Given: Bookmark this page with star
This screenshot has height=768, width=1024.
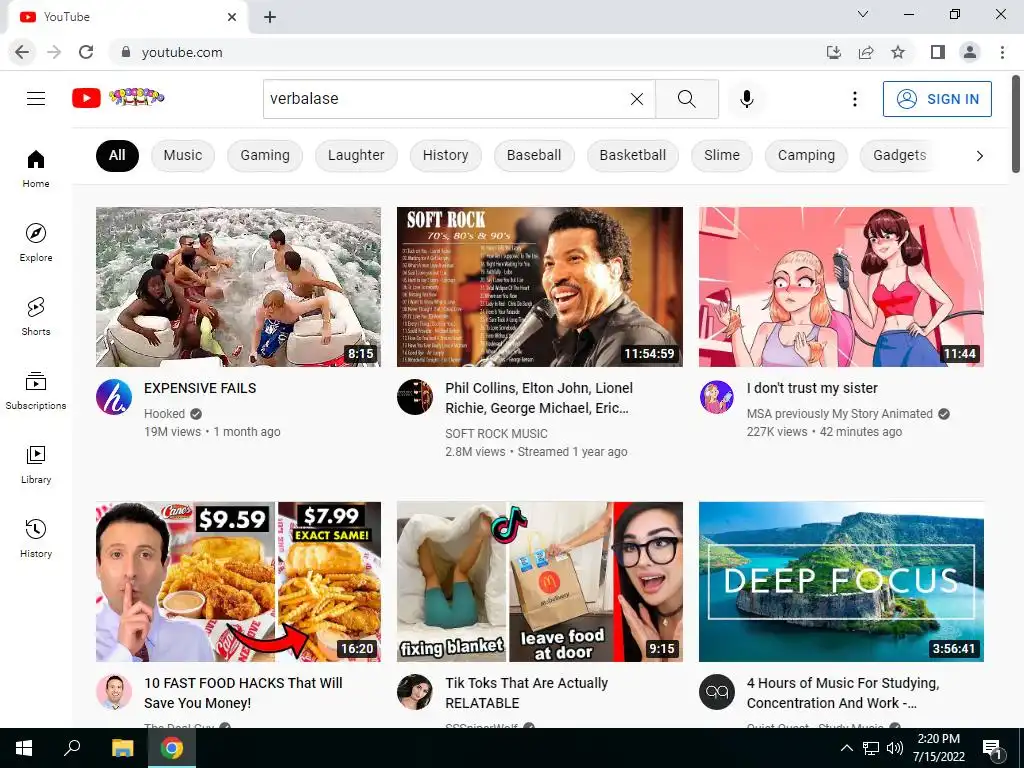Looking at the screenshot, I should 898,52.
